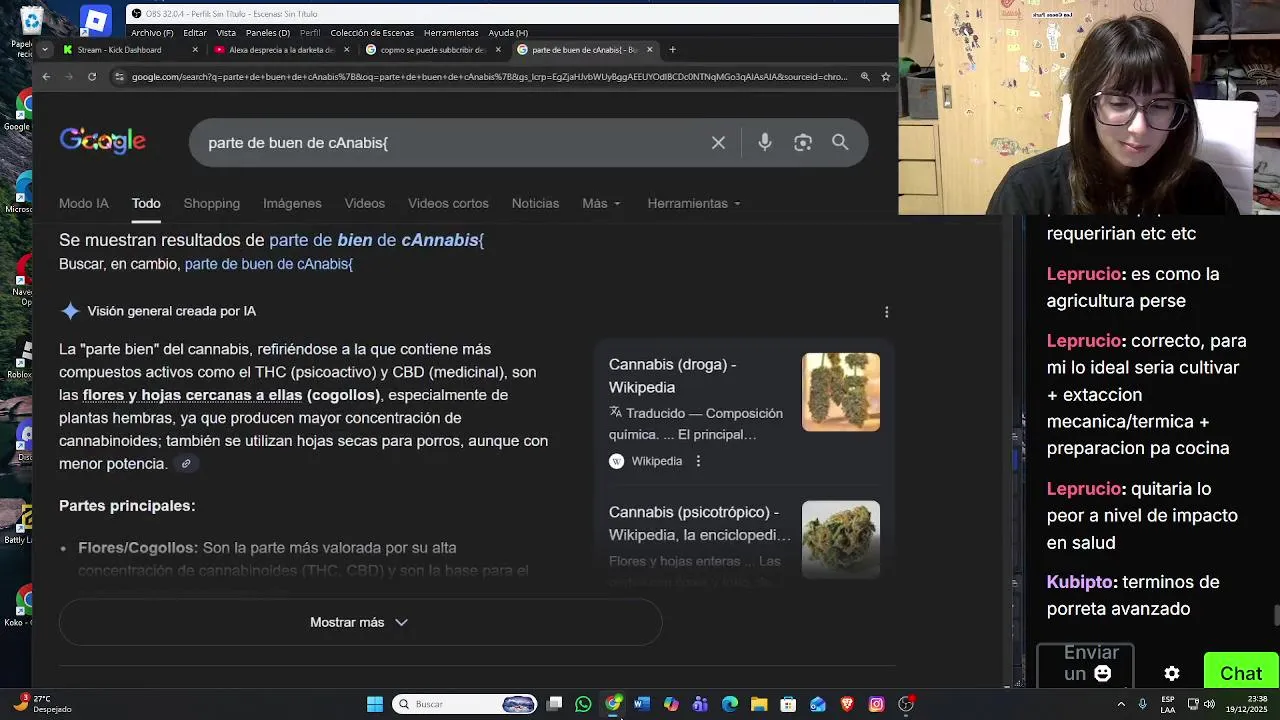The width and height of the screenshot is (1280, 720).
Task: Start a voice search with the microphone
Action: click(765, 143)
